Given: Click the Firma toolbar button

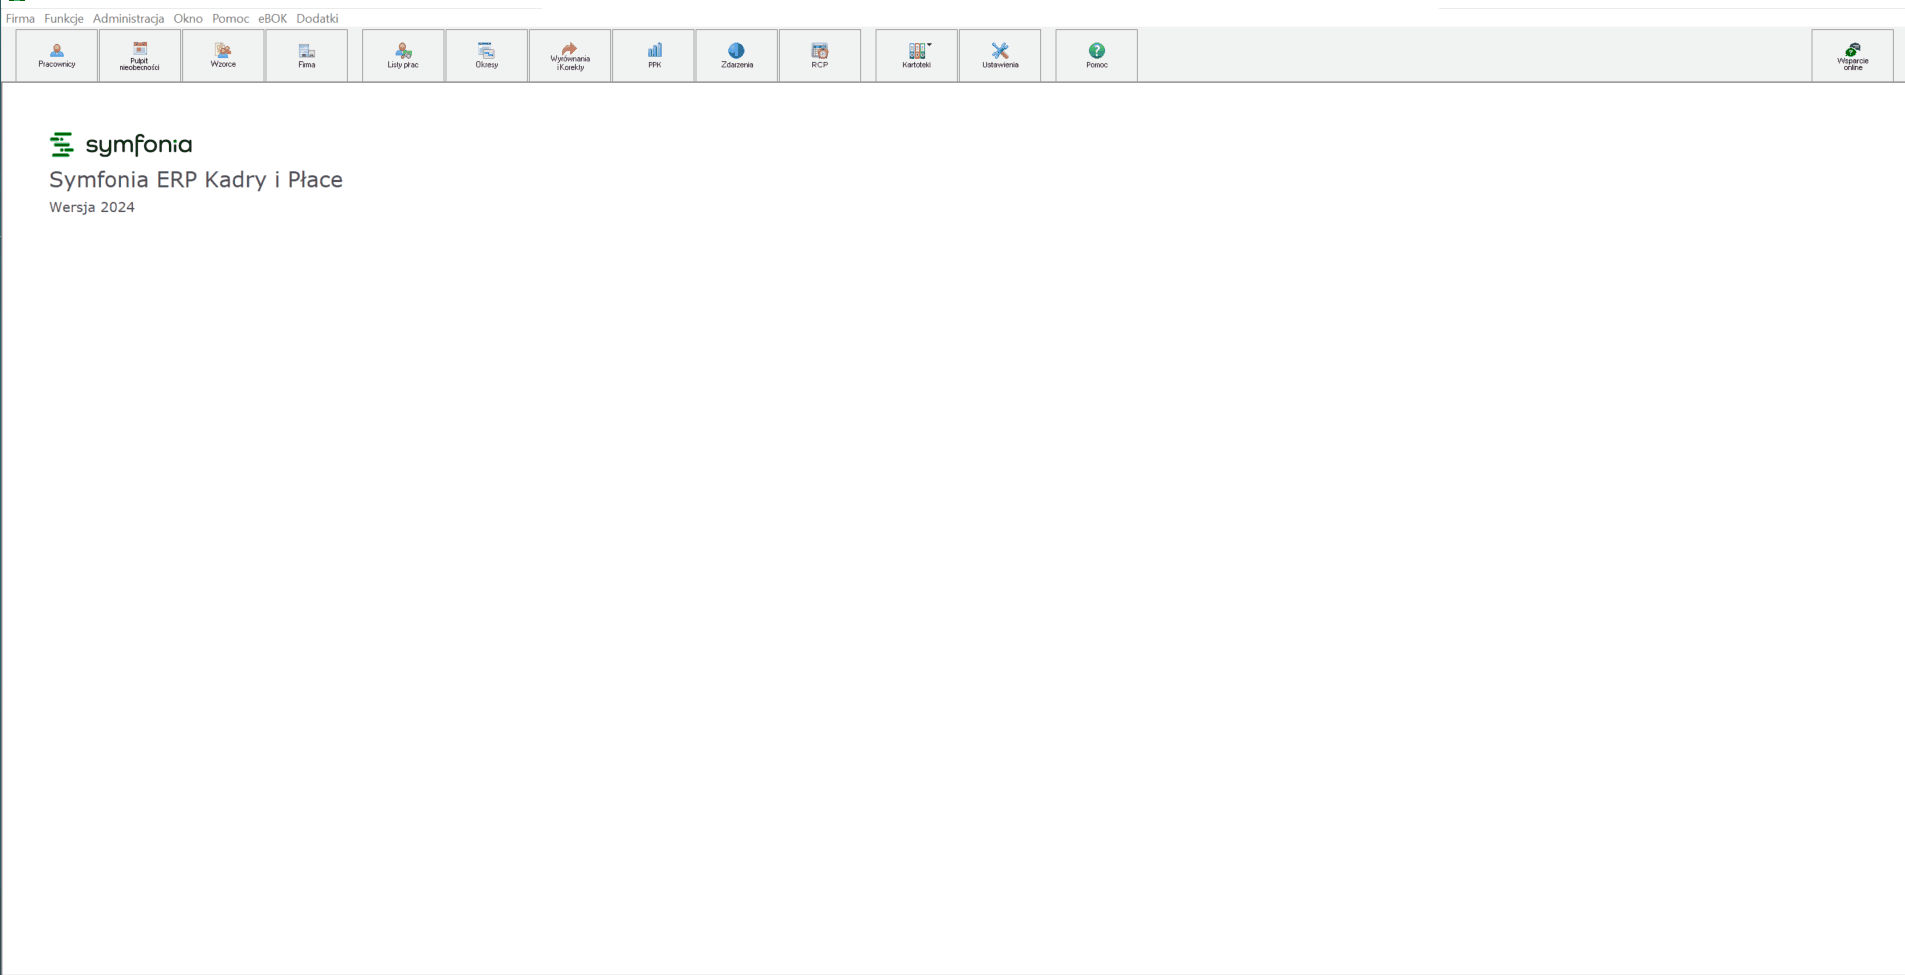Looking at the screenshot, I should pyautogui.click(x=307, y=55).
